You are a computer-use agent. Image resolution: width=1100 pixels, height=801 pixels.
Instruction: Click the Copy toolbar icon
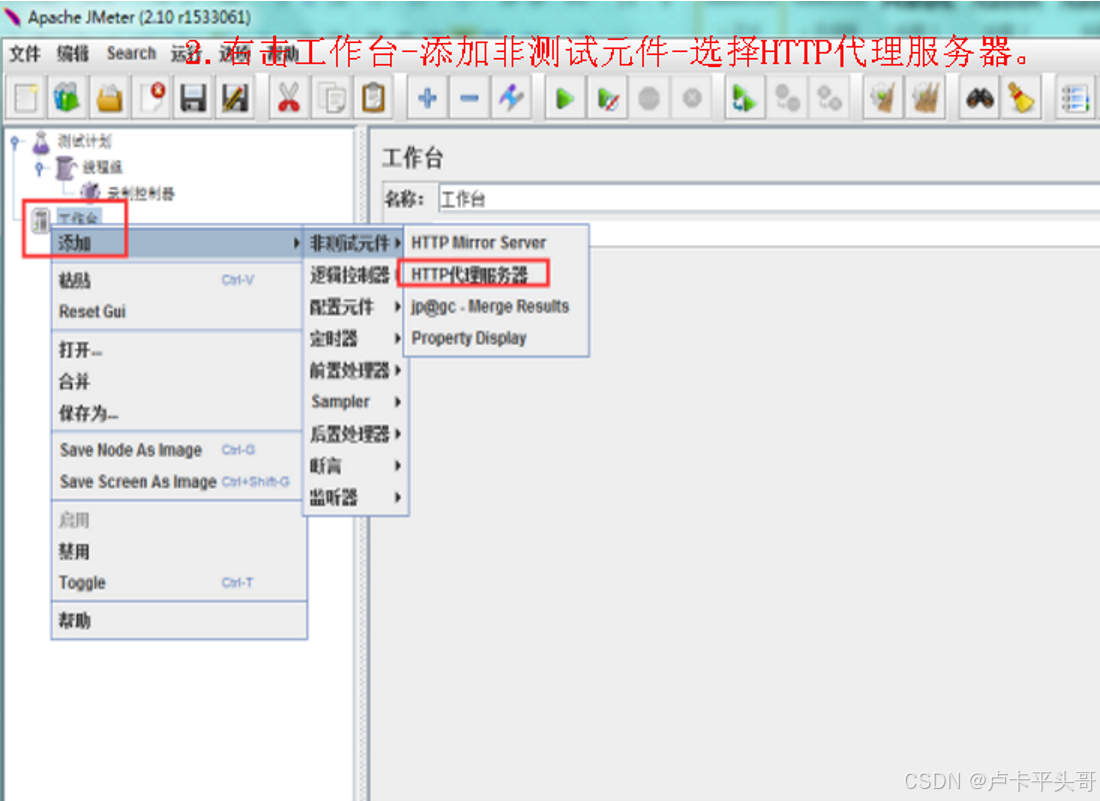point(330,98)
